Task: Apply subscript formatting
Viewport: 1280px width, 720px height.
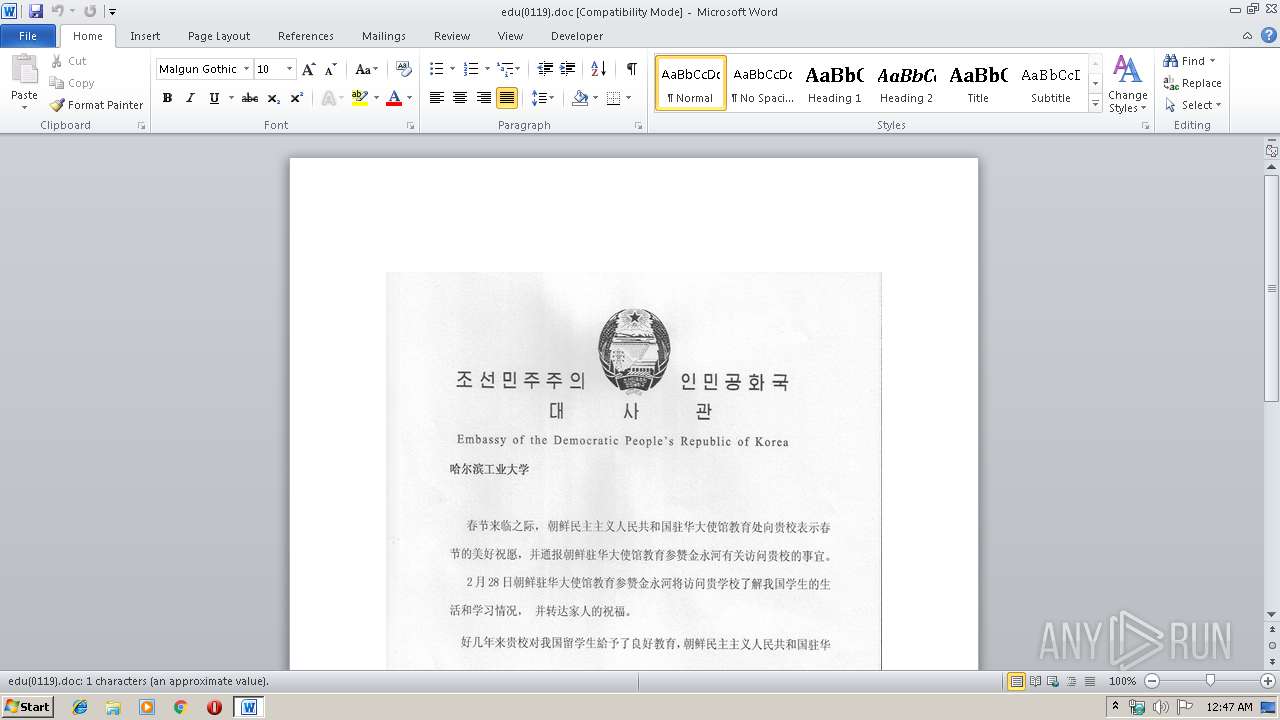Action: pos(274,98)
